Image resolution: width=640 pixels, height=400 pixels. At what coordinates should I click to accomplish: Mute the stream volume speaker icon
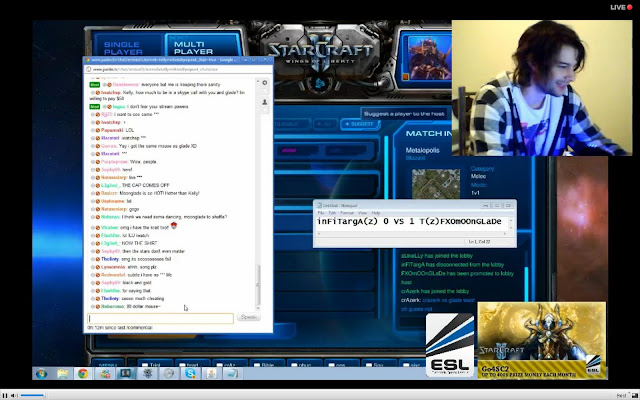(x=14, y=395)
